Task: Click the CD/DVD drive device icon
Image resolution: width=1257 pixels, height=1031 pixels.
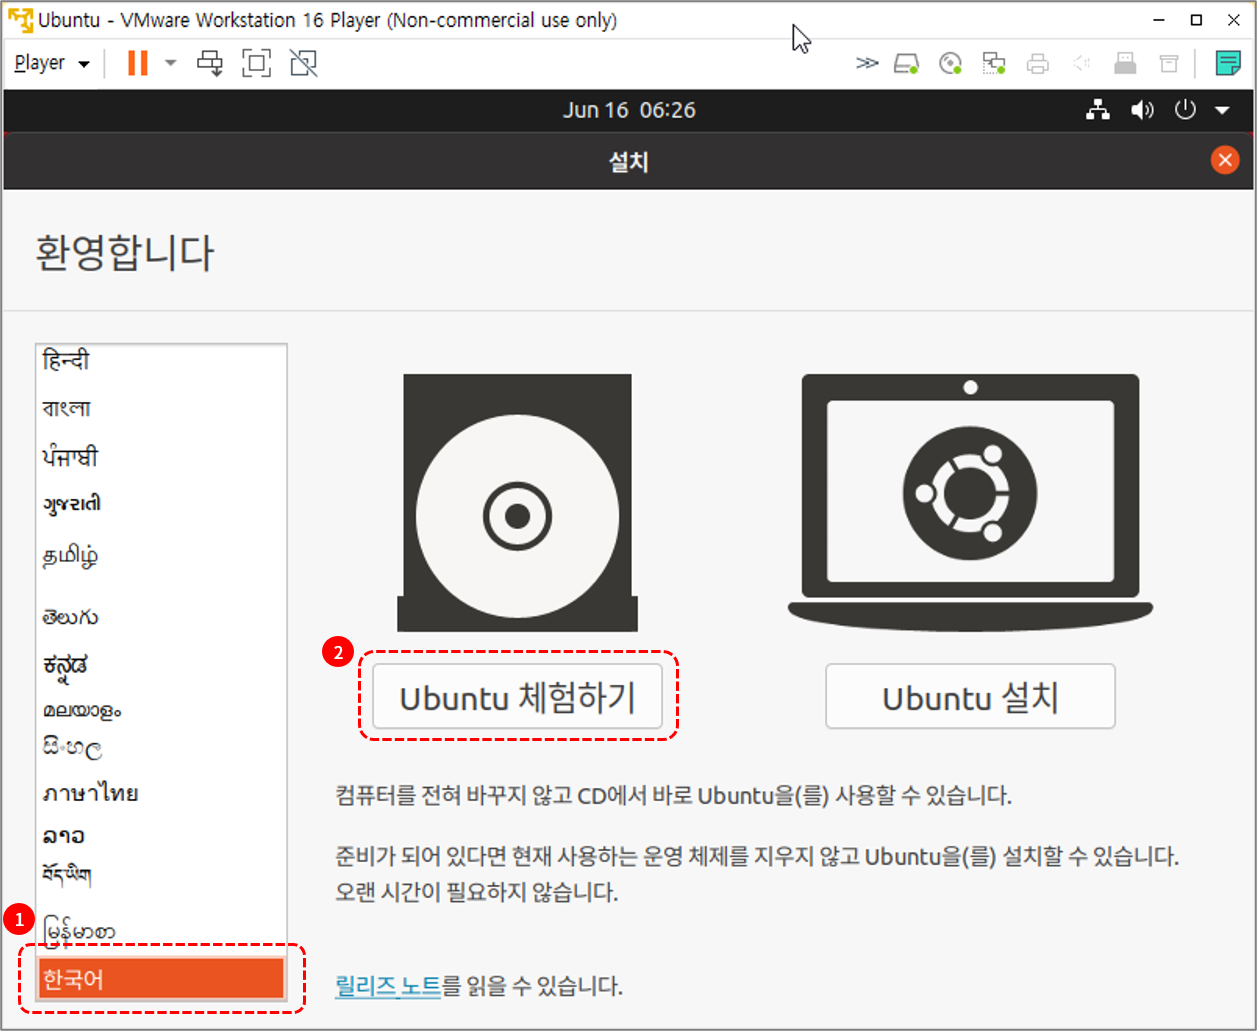Action: (x=950, y=64)
